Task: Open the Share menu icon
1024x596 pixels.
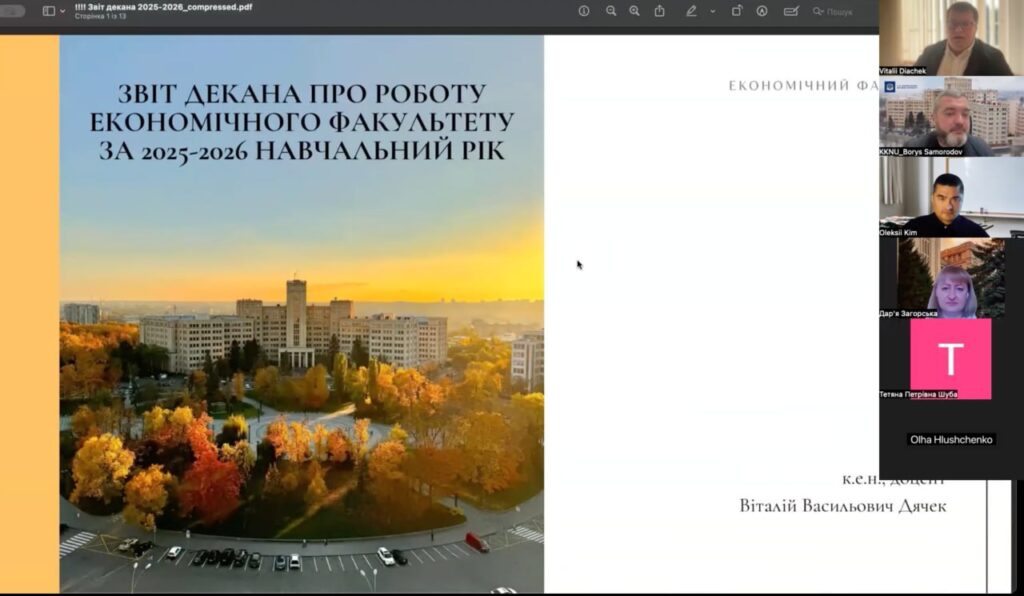Action: (660, 11)
